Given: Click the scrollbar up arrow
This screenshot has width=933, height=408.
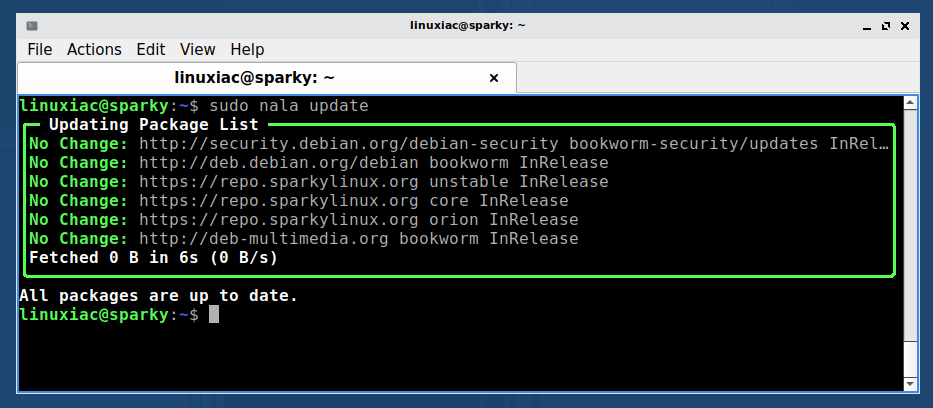Looking at the screenshot, I should tap(910, 103).
